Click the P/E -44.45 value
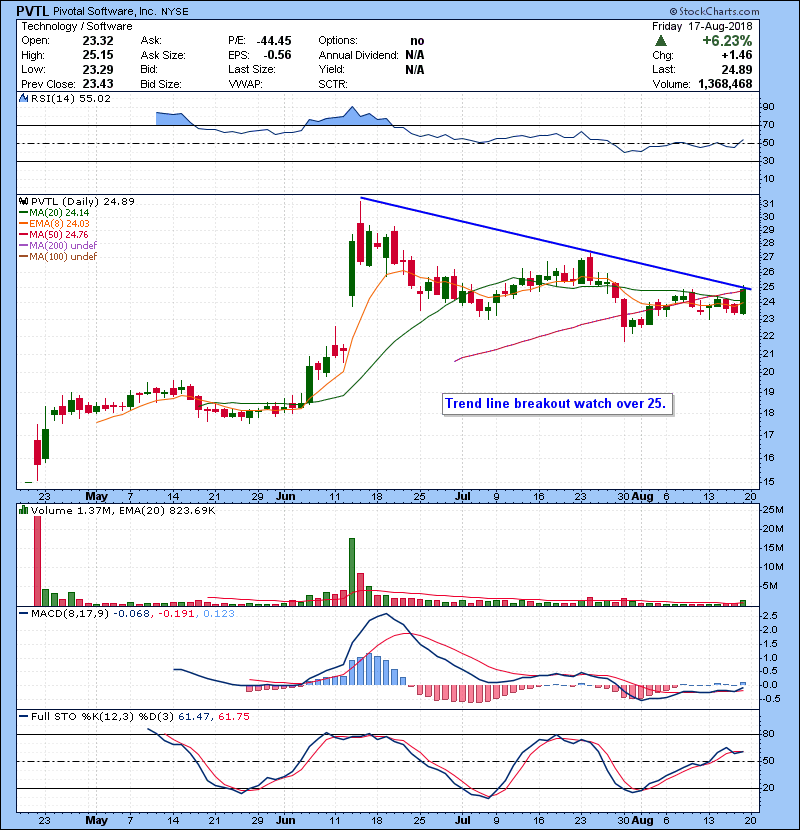The image size is (800, 830). pos(274,41)
